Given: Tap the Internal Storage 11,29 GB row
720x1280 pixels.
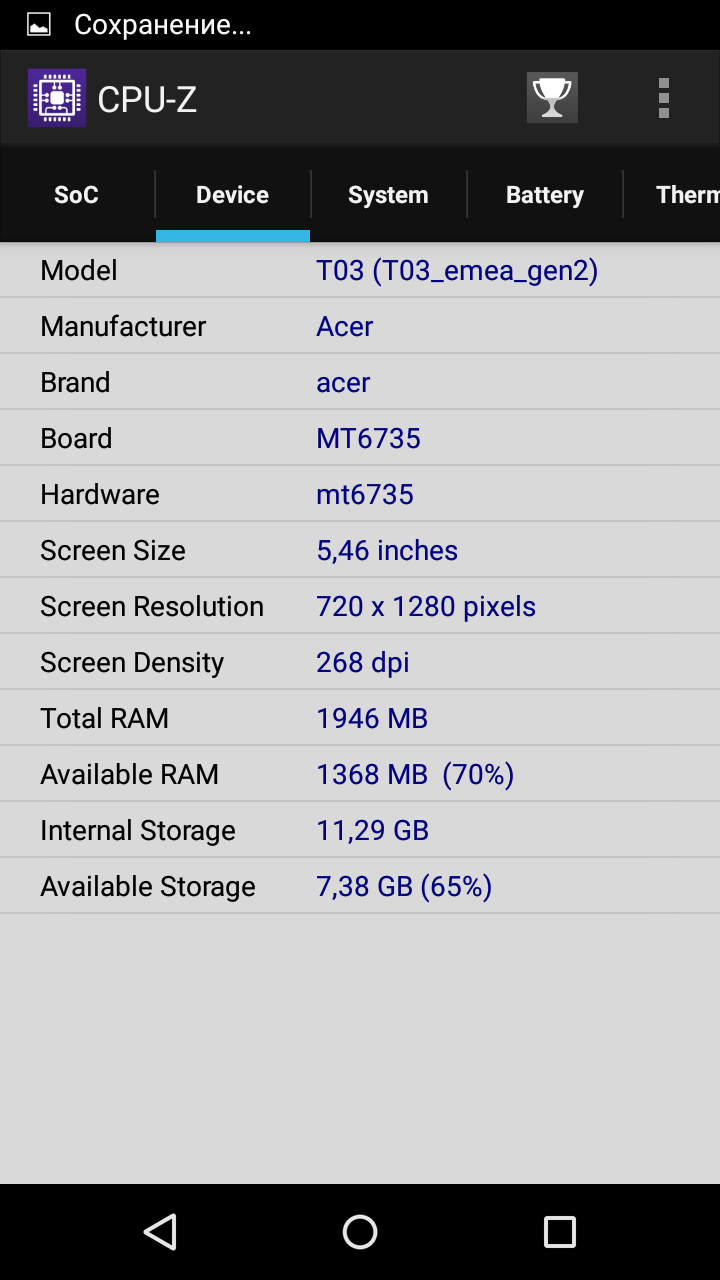Looking at the screenshot, I should coord(360,831).
